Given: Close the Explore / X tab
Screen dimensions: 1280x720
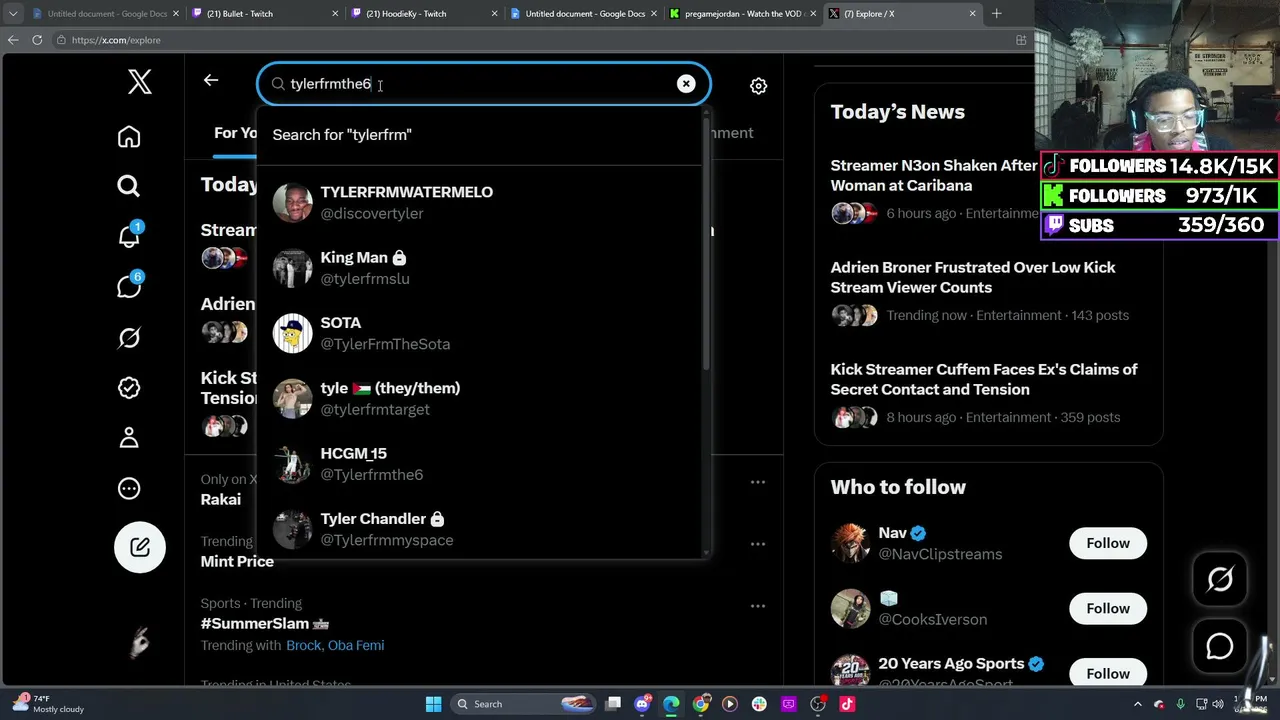Looking at the screenshot, I should coord(973,14).
